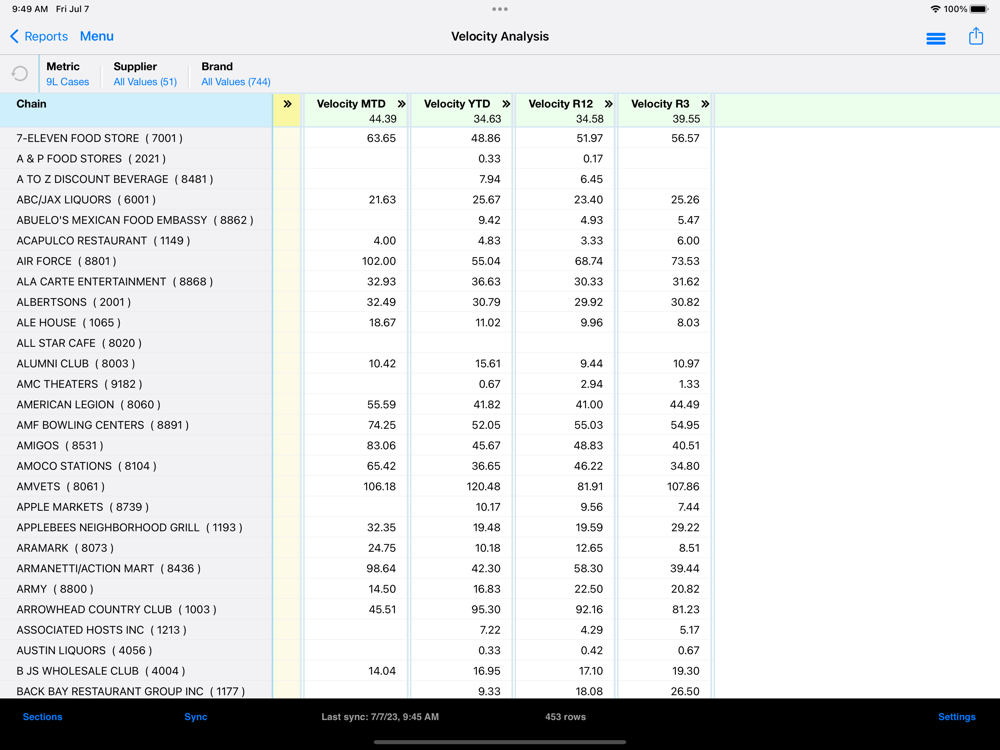Tap the three-dot multitasking indicator at the top
Viewport: 1000px width, 750px height.
[500, 9]
